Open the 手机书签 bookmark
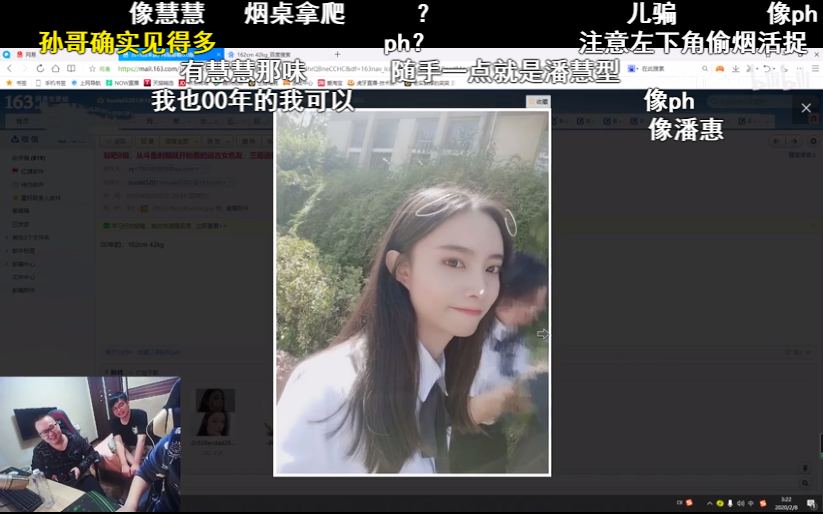The width and height of the screenshot is (823, 514). tap(50, 83)
